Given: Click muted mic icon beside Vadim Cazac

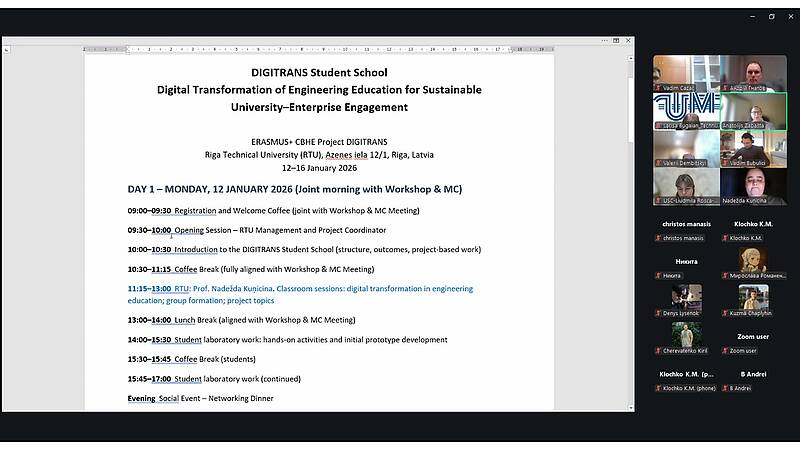Looking at the screenshot, I should point(659,88).
